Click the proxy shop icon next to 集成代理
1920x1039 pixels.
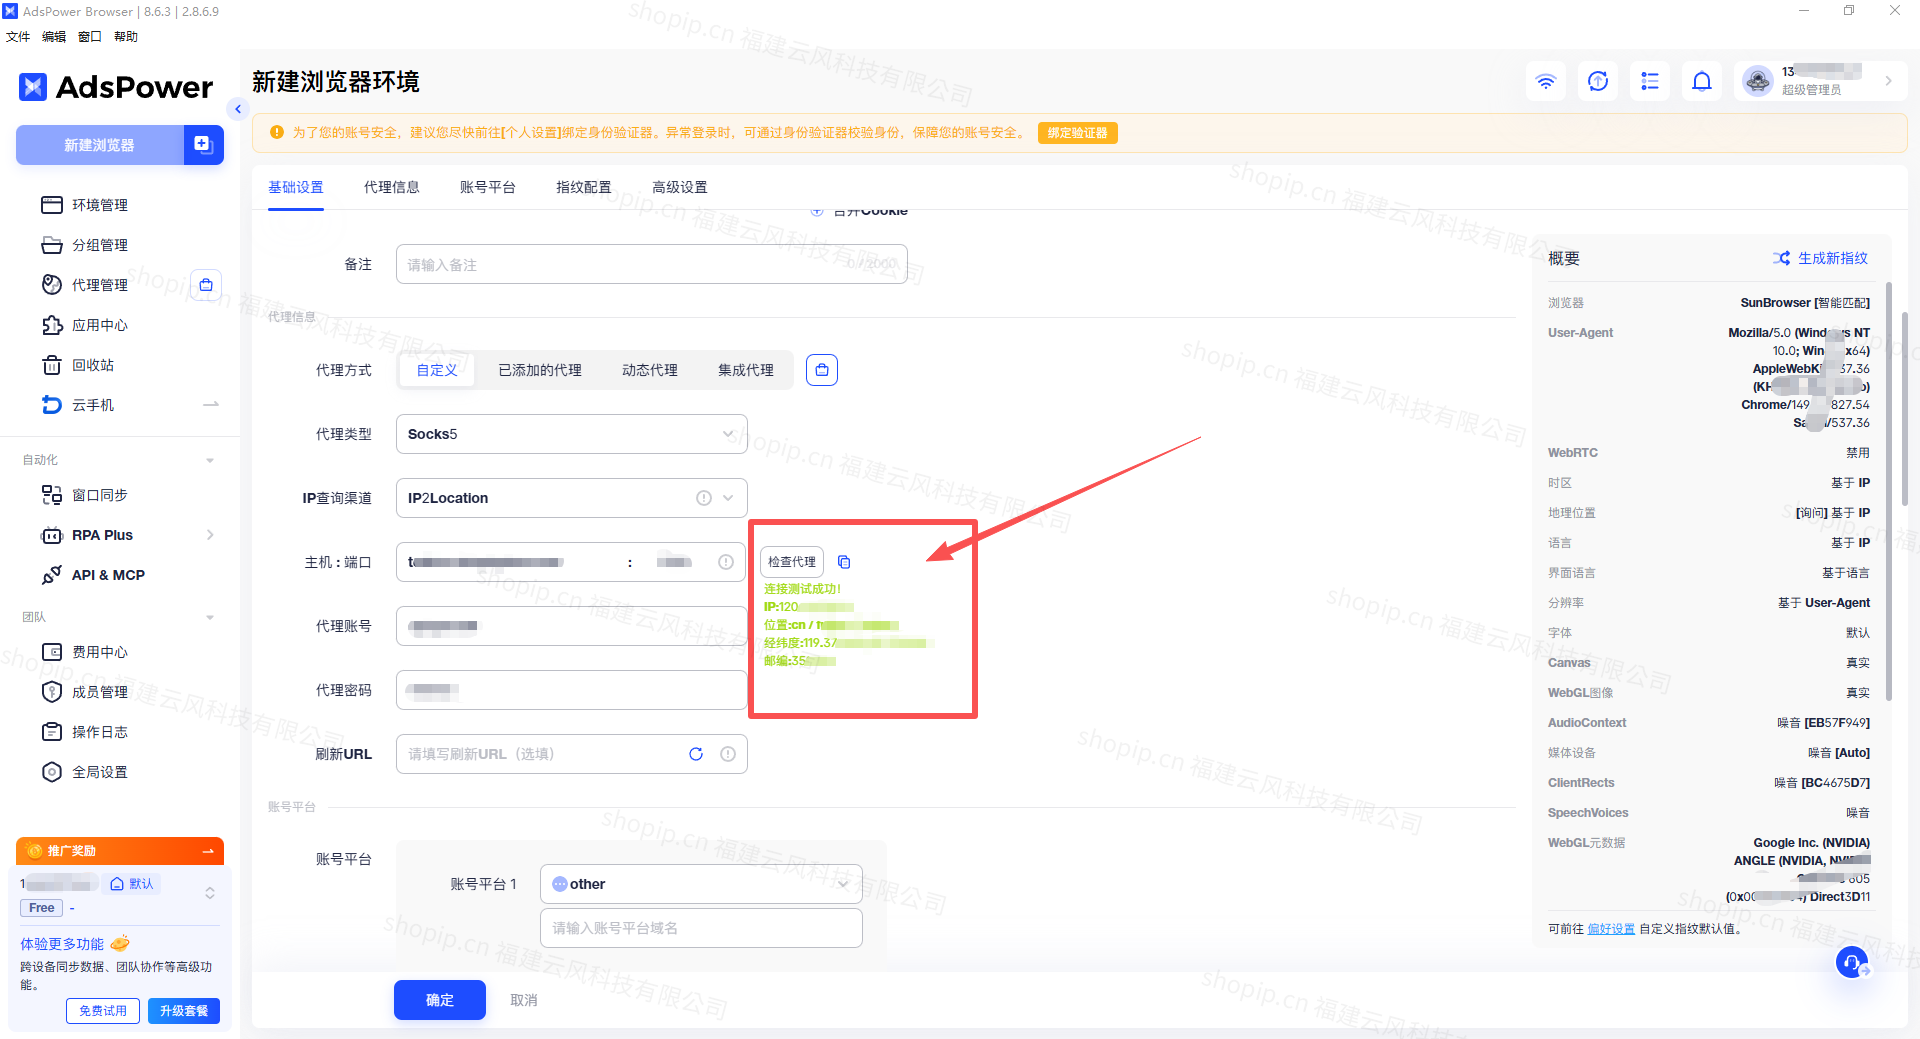pyautogui.click(x=822, y=370)
